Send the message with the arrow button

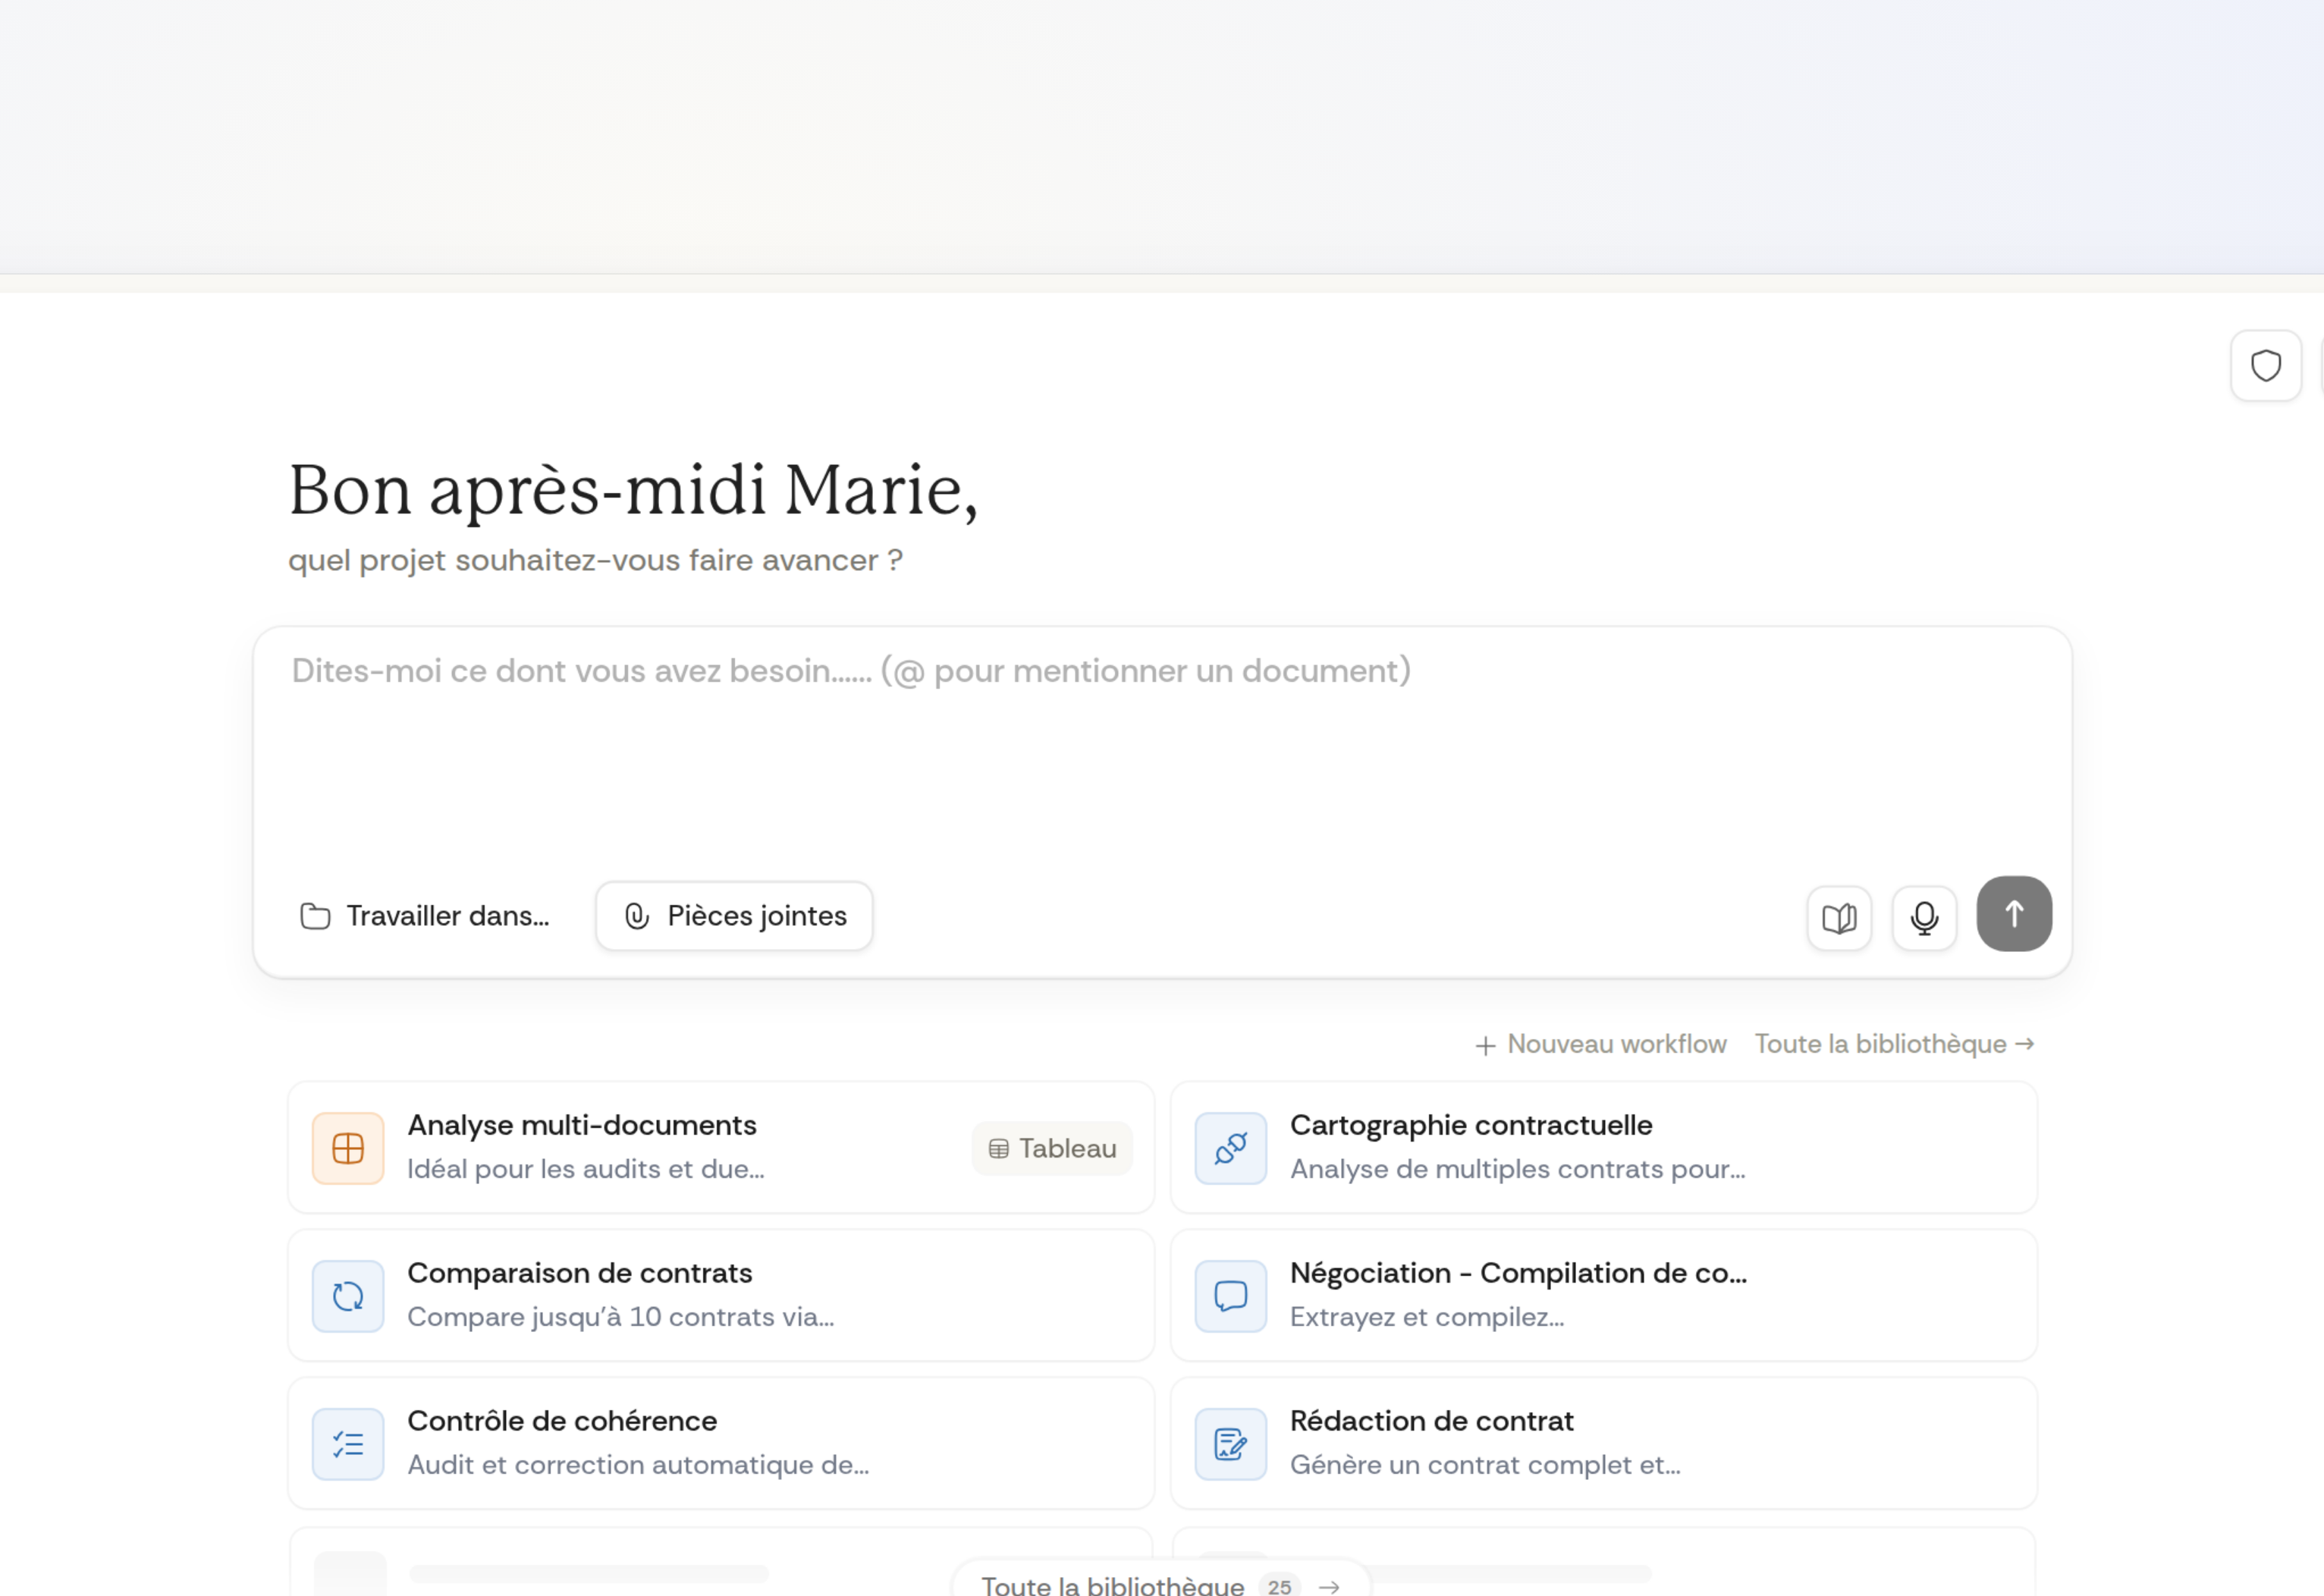pos(2014,914)
